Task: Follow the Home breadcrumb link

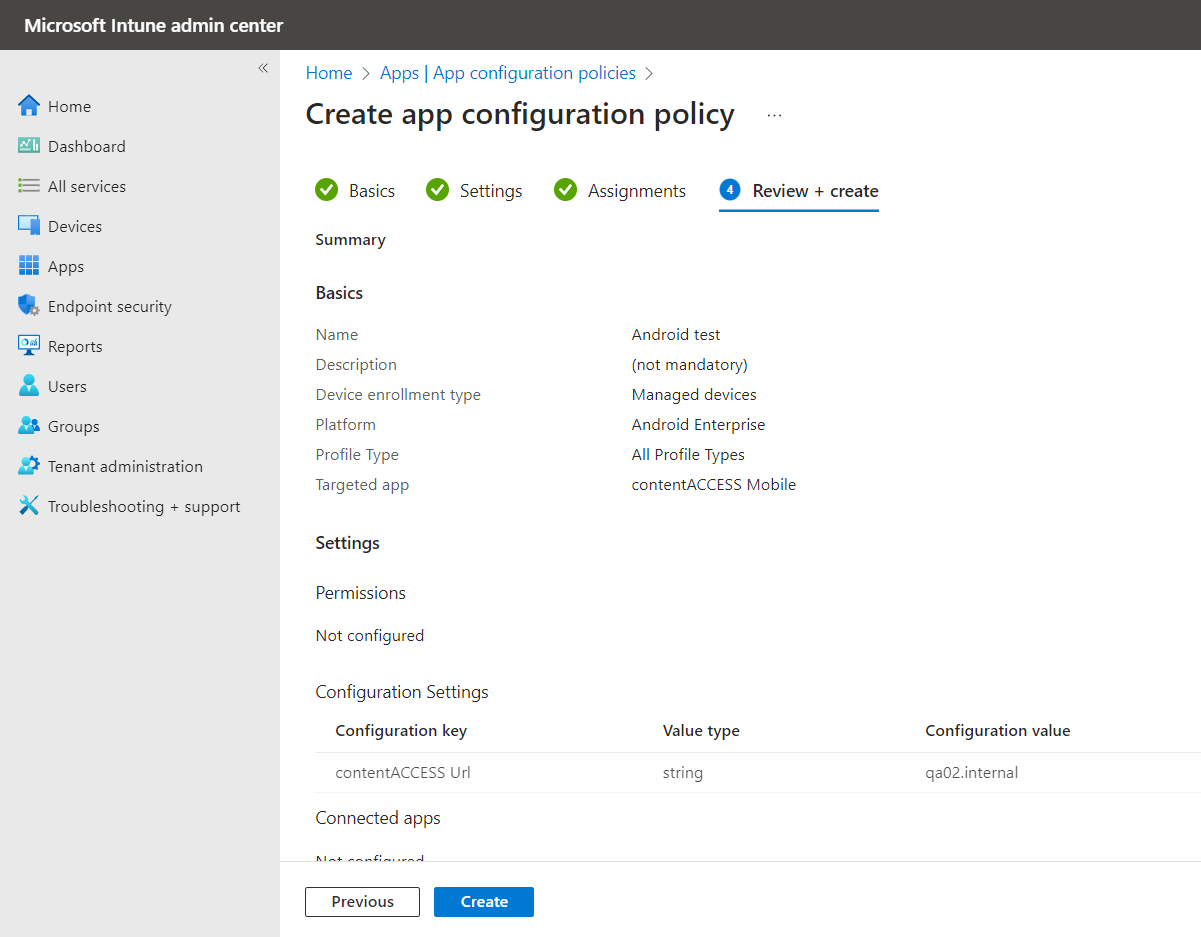Action: [329, 73]
